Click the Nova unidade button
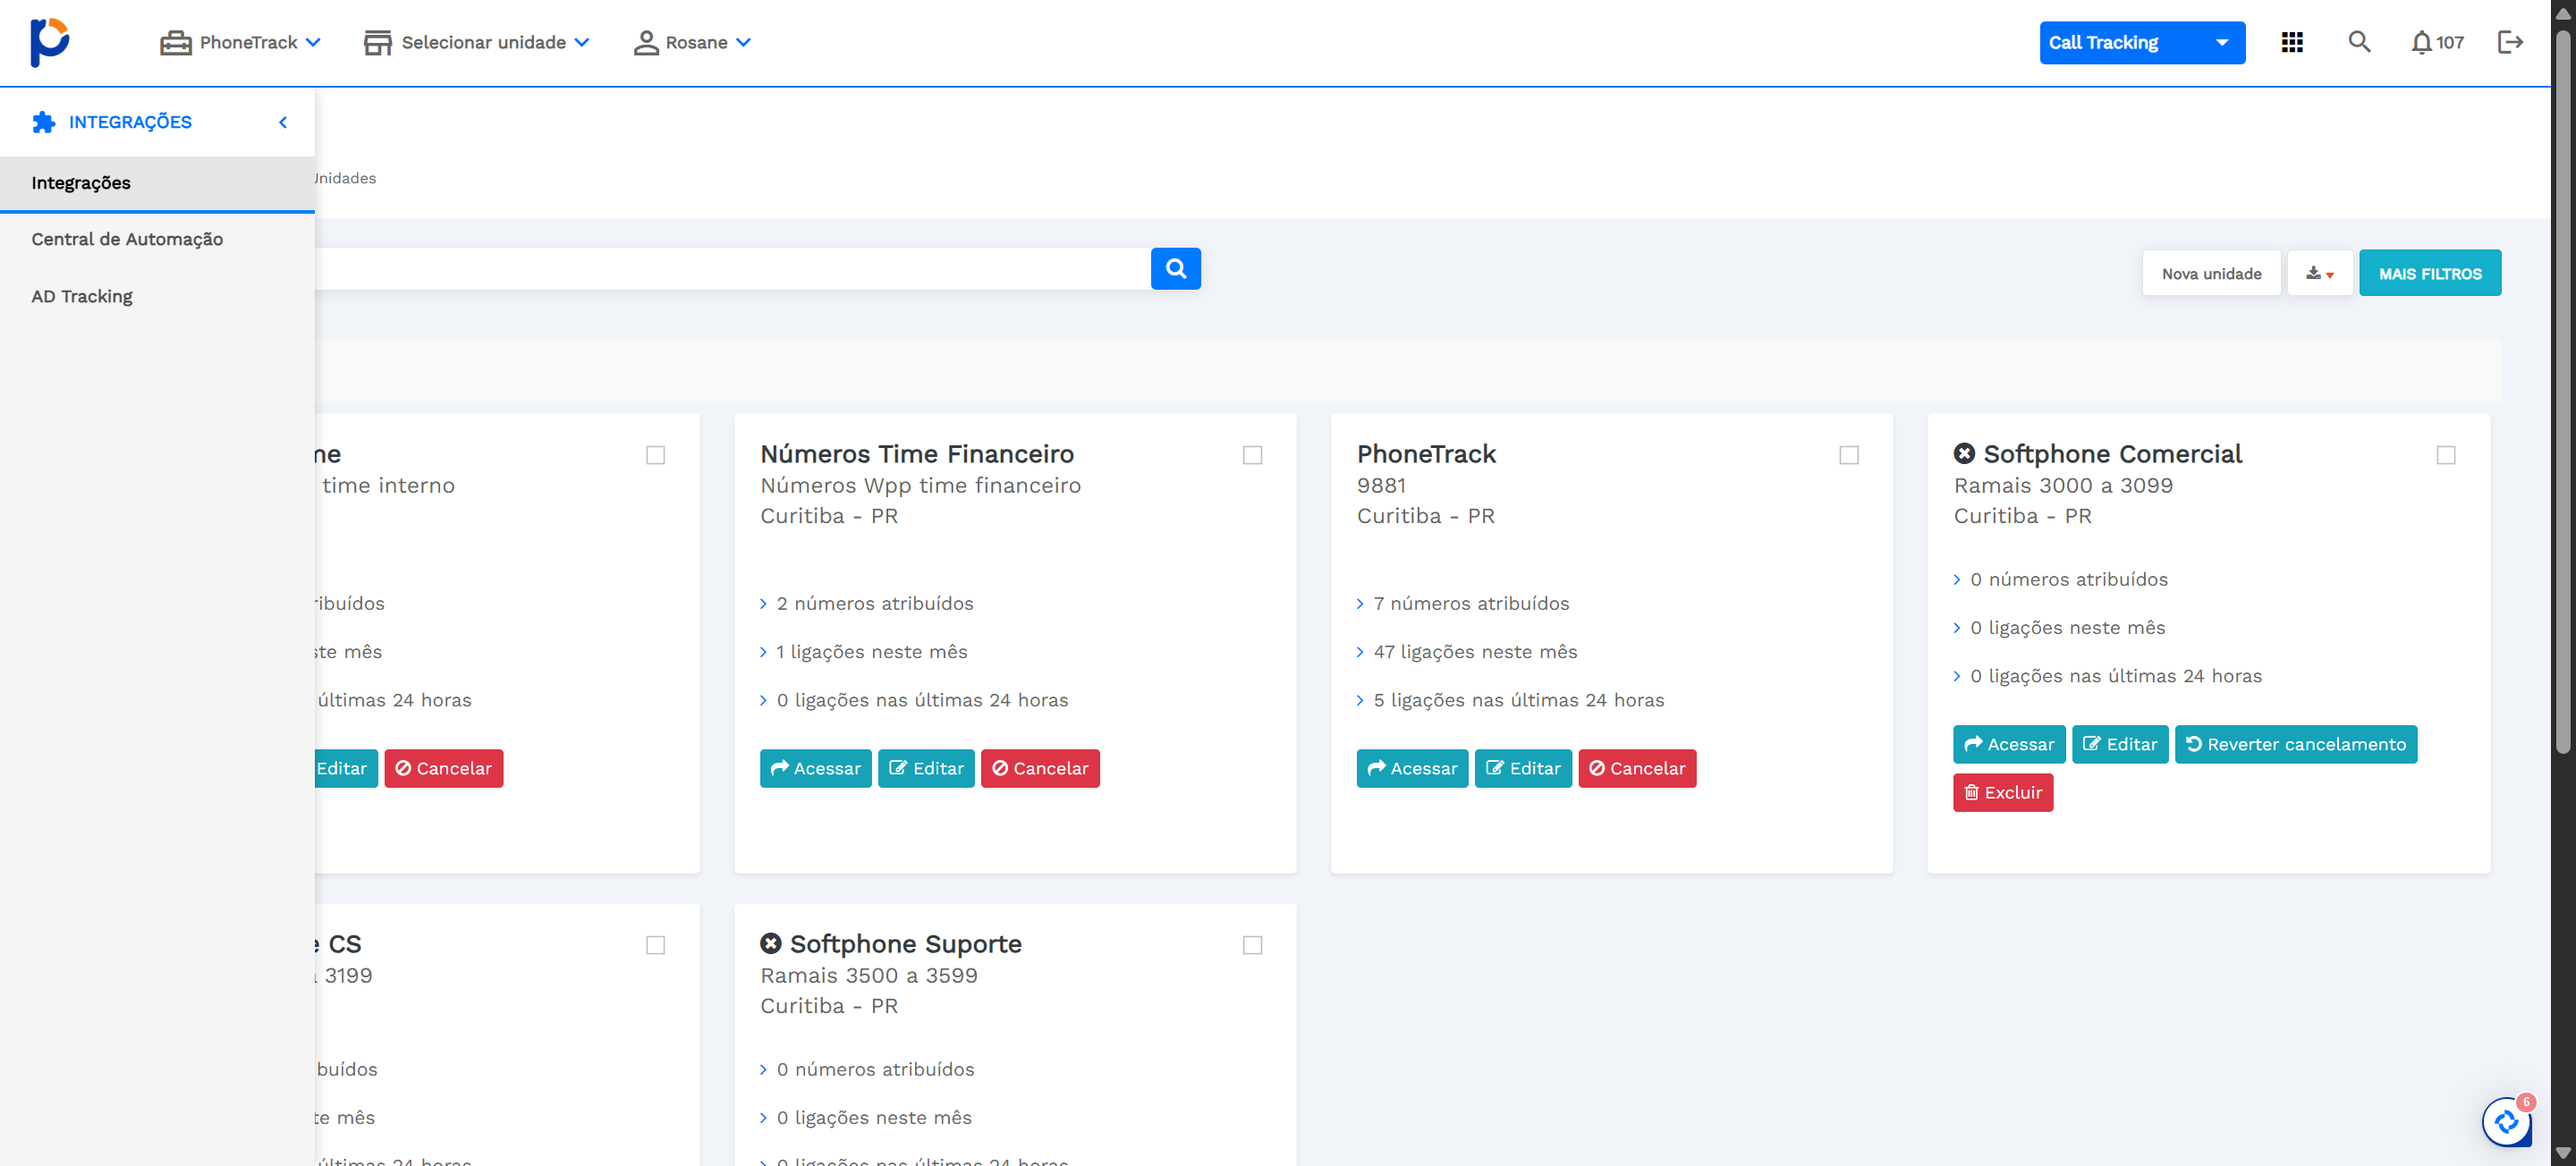2576x1166 pixels. [x=2211, y=273]
